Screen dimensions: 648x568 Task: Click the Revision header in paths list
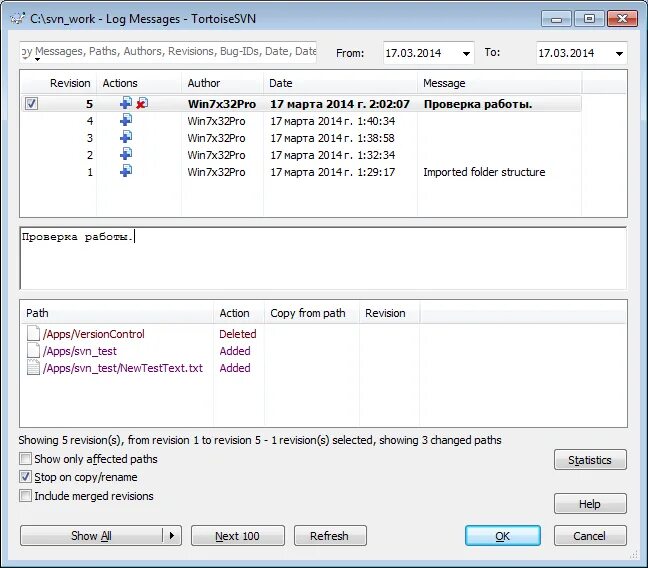389,313
